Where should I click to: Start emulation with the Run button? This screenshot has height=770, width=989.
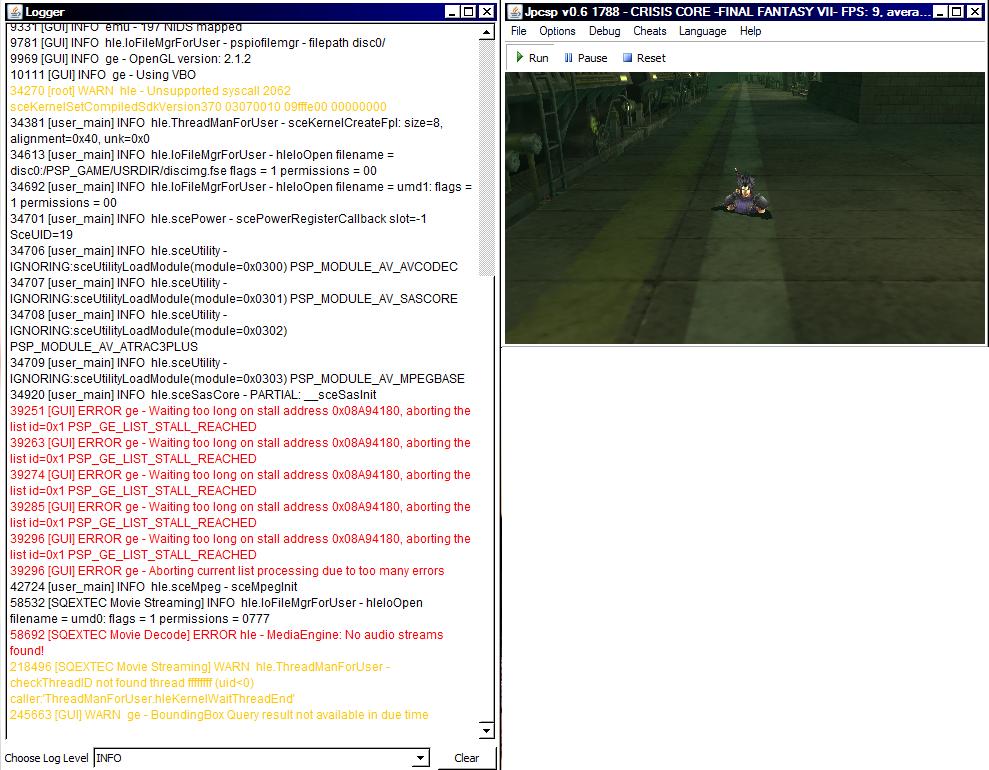coord(532,58)
